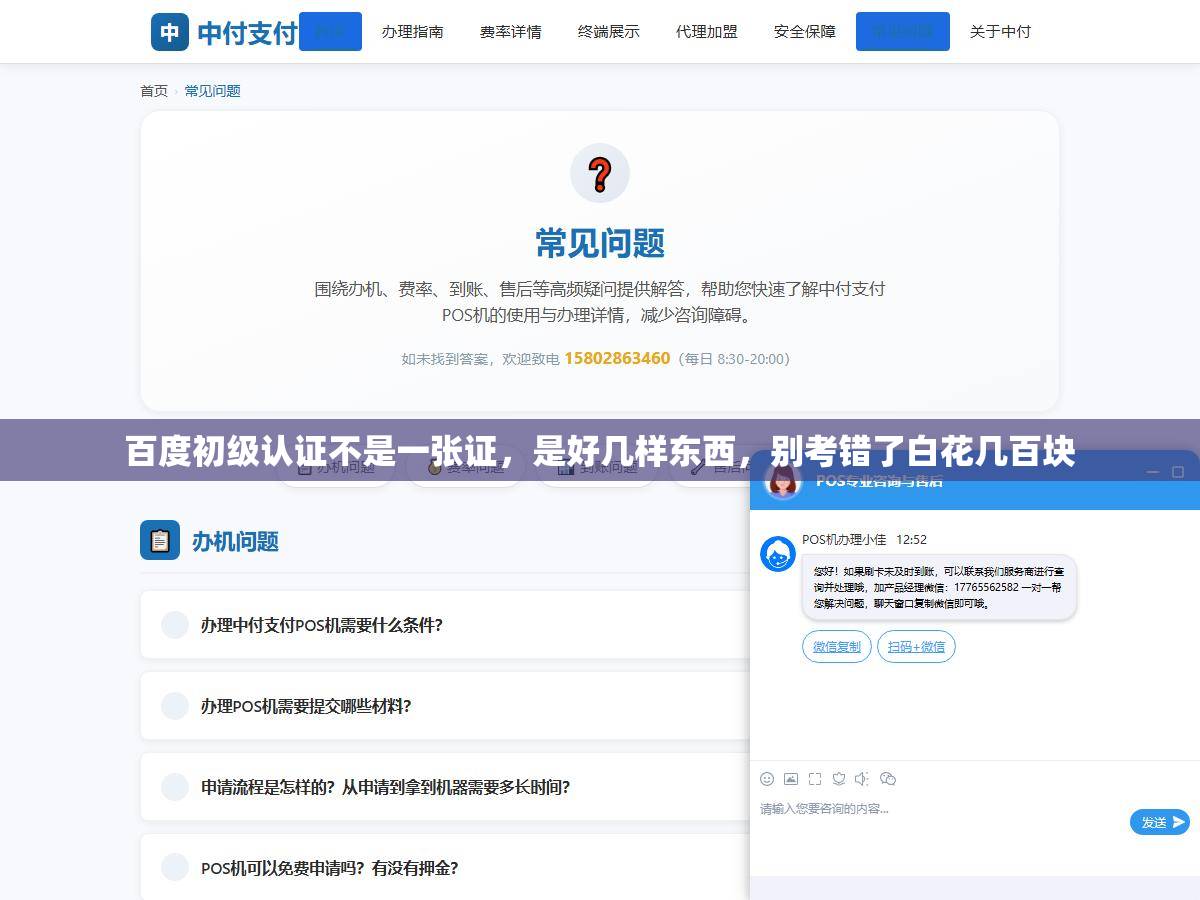Click the phone number 15802863460
This screenshot has height=900, width=1200.
click(617, 358)
